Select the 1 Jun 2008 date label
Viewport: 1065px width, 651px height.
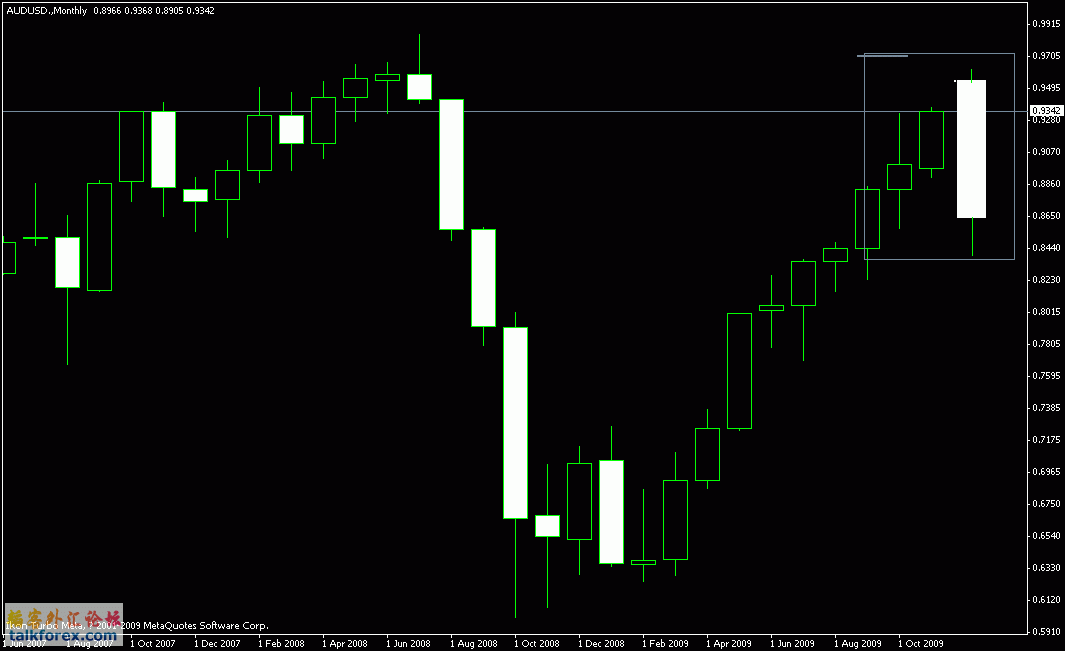[409, 644]
